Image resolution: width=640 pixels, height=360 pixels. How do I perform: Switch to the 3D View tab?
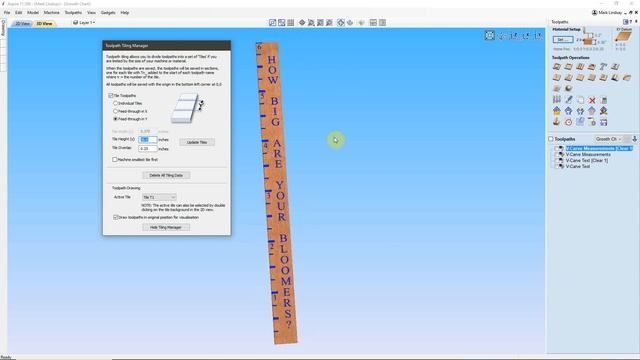pos(44,24)
